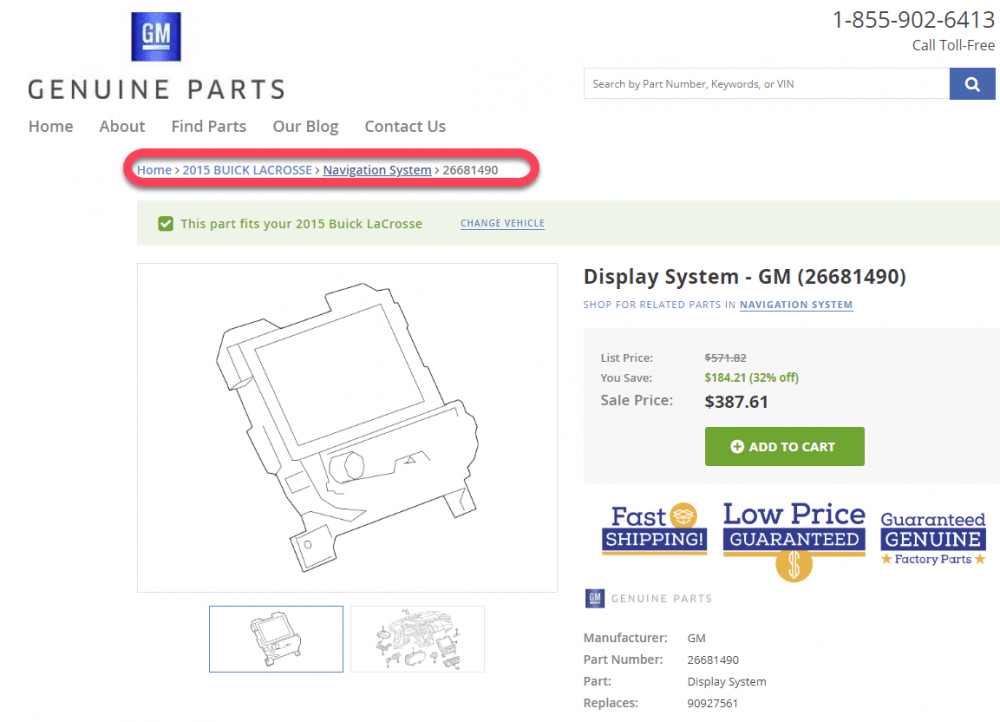Viewport: 1000px width, 722px height.
Task: Click the 2015 BUICK LACROSSE breadcrumb
Action: [247, 170]
